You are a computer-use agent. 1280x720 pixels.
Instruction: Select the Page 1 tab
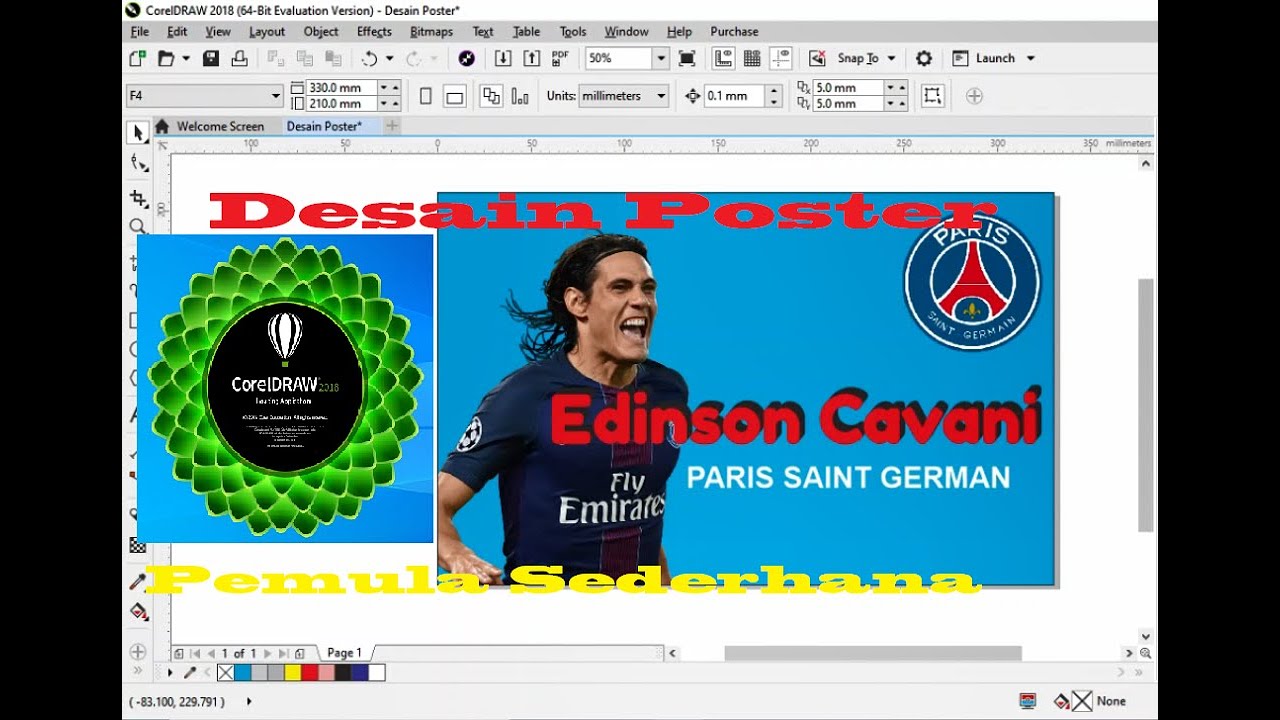[x=344, y=653]
